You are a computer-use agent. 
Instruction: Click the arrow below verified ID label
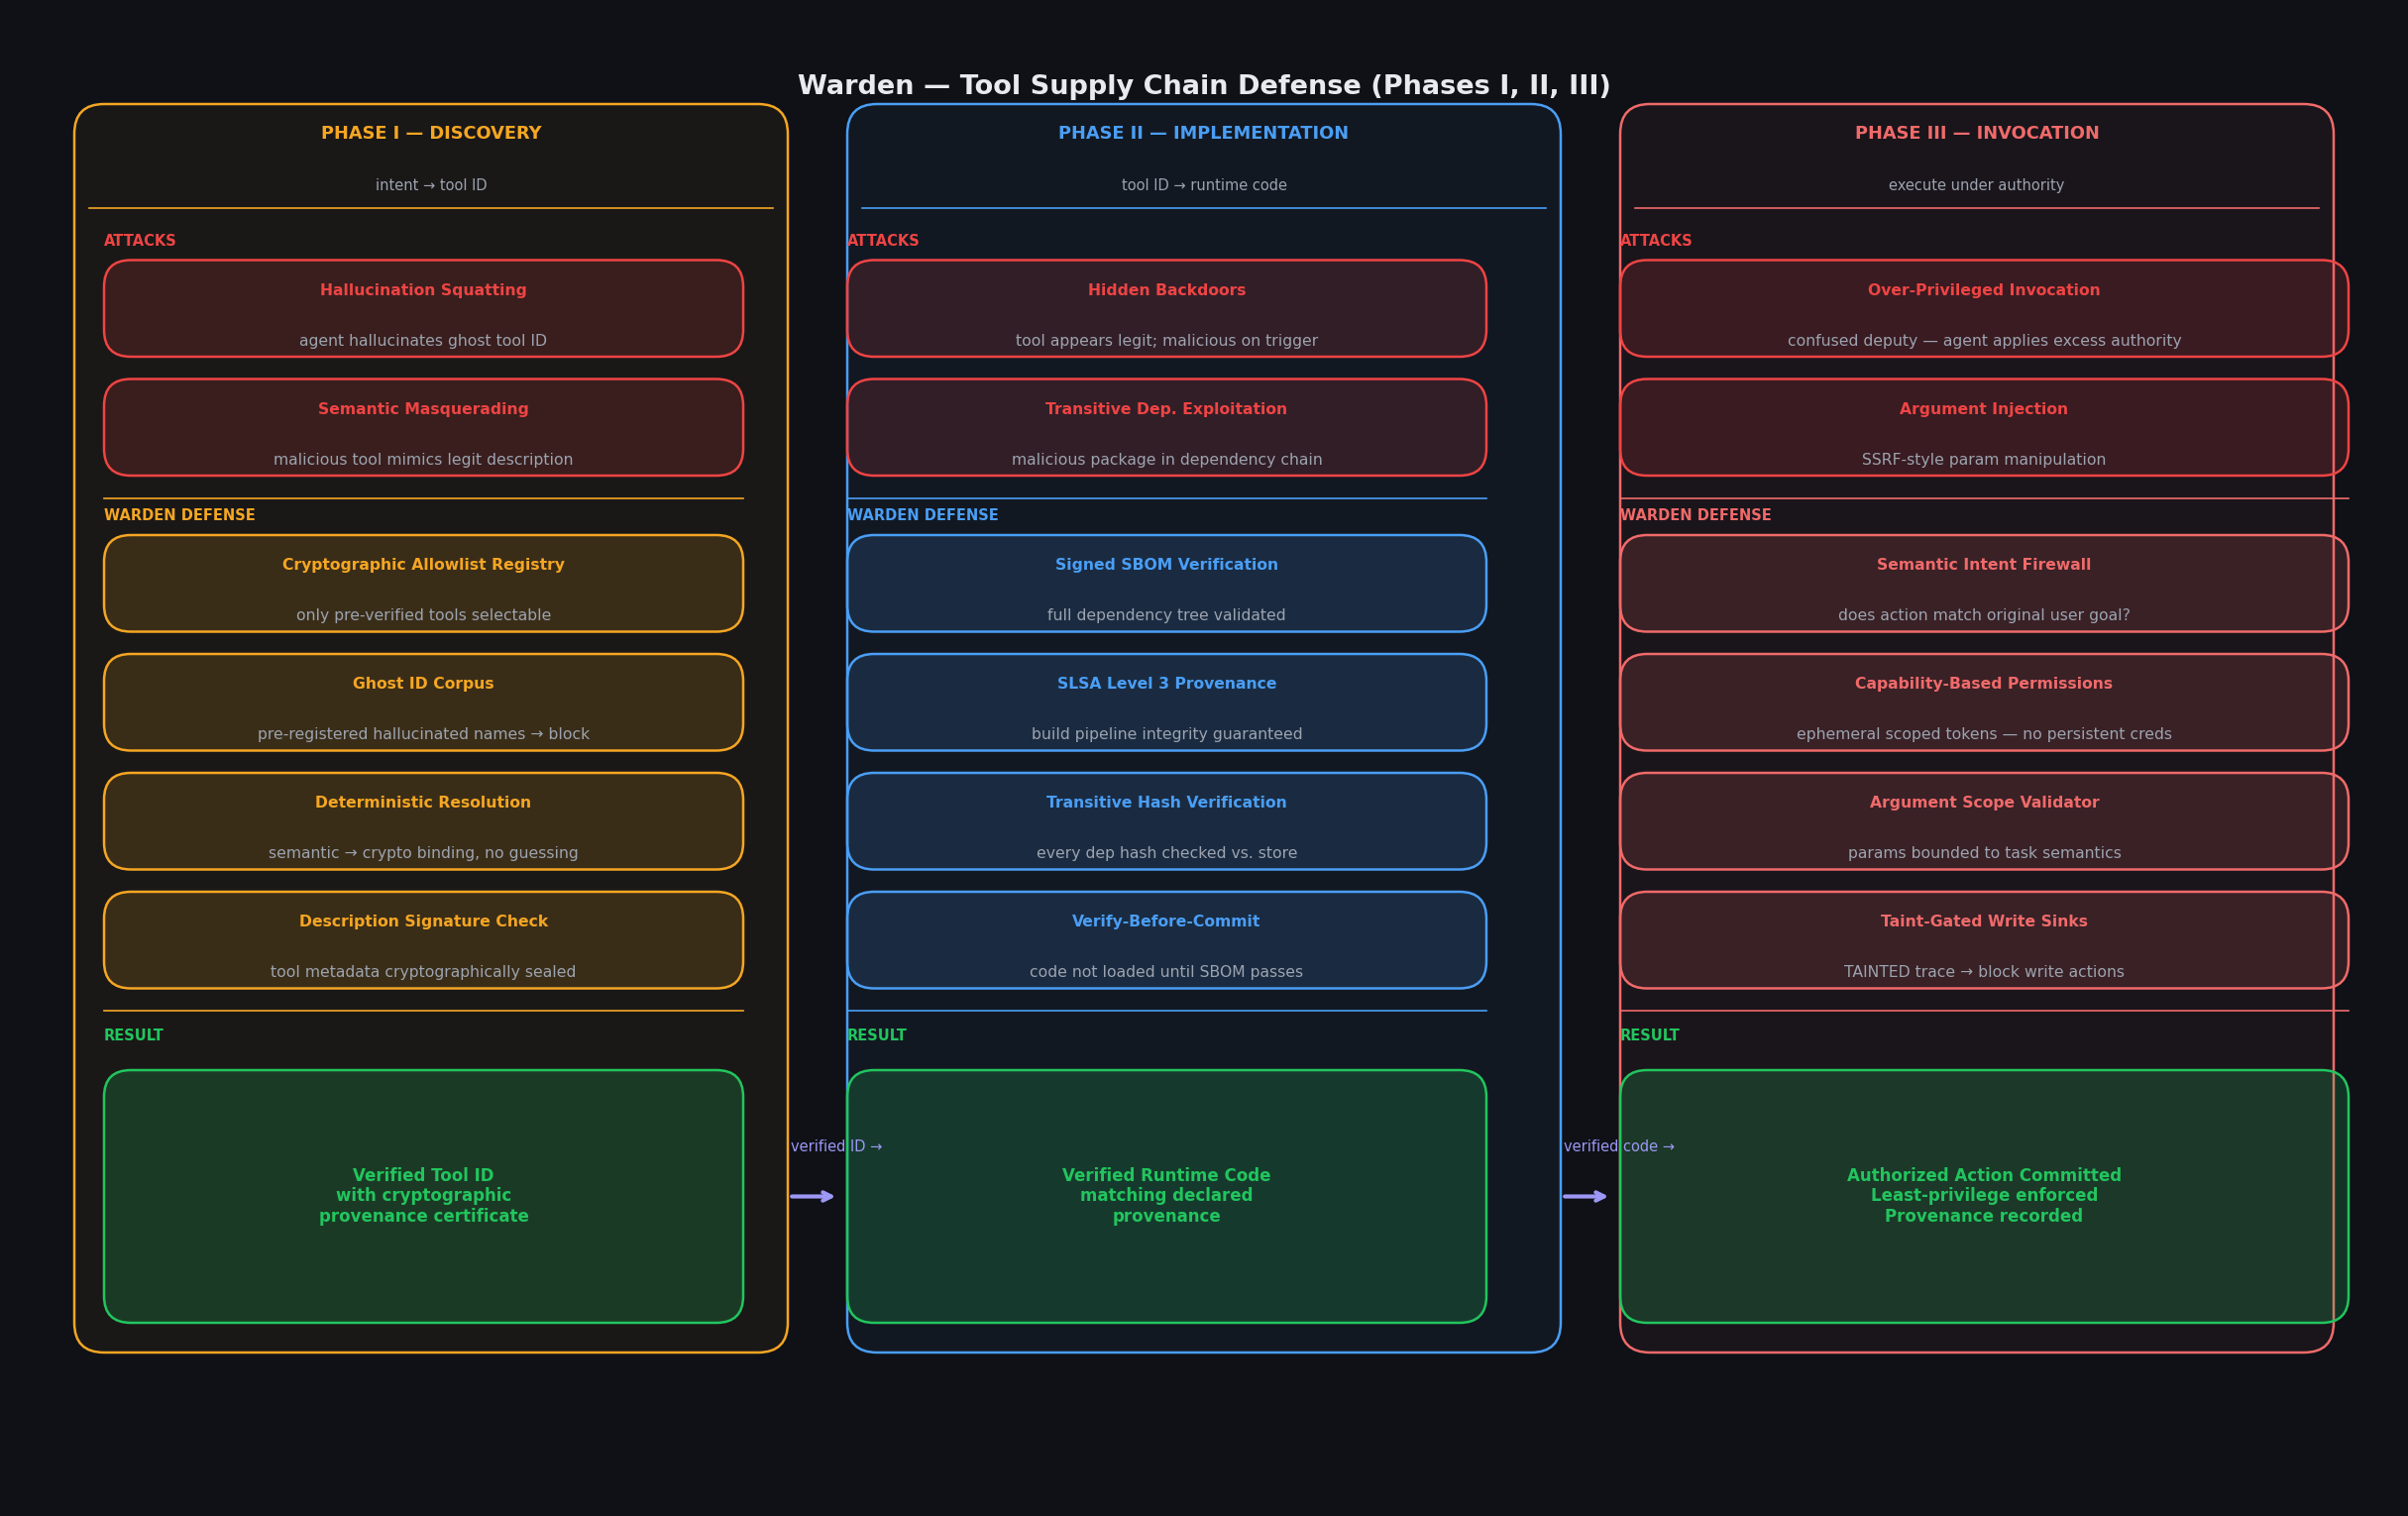(x=811, y=1197)
